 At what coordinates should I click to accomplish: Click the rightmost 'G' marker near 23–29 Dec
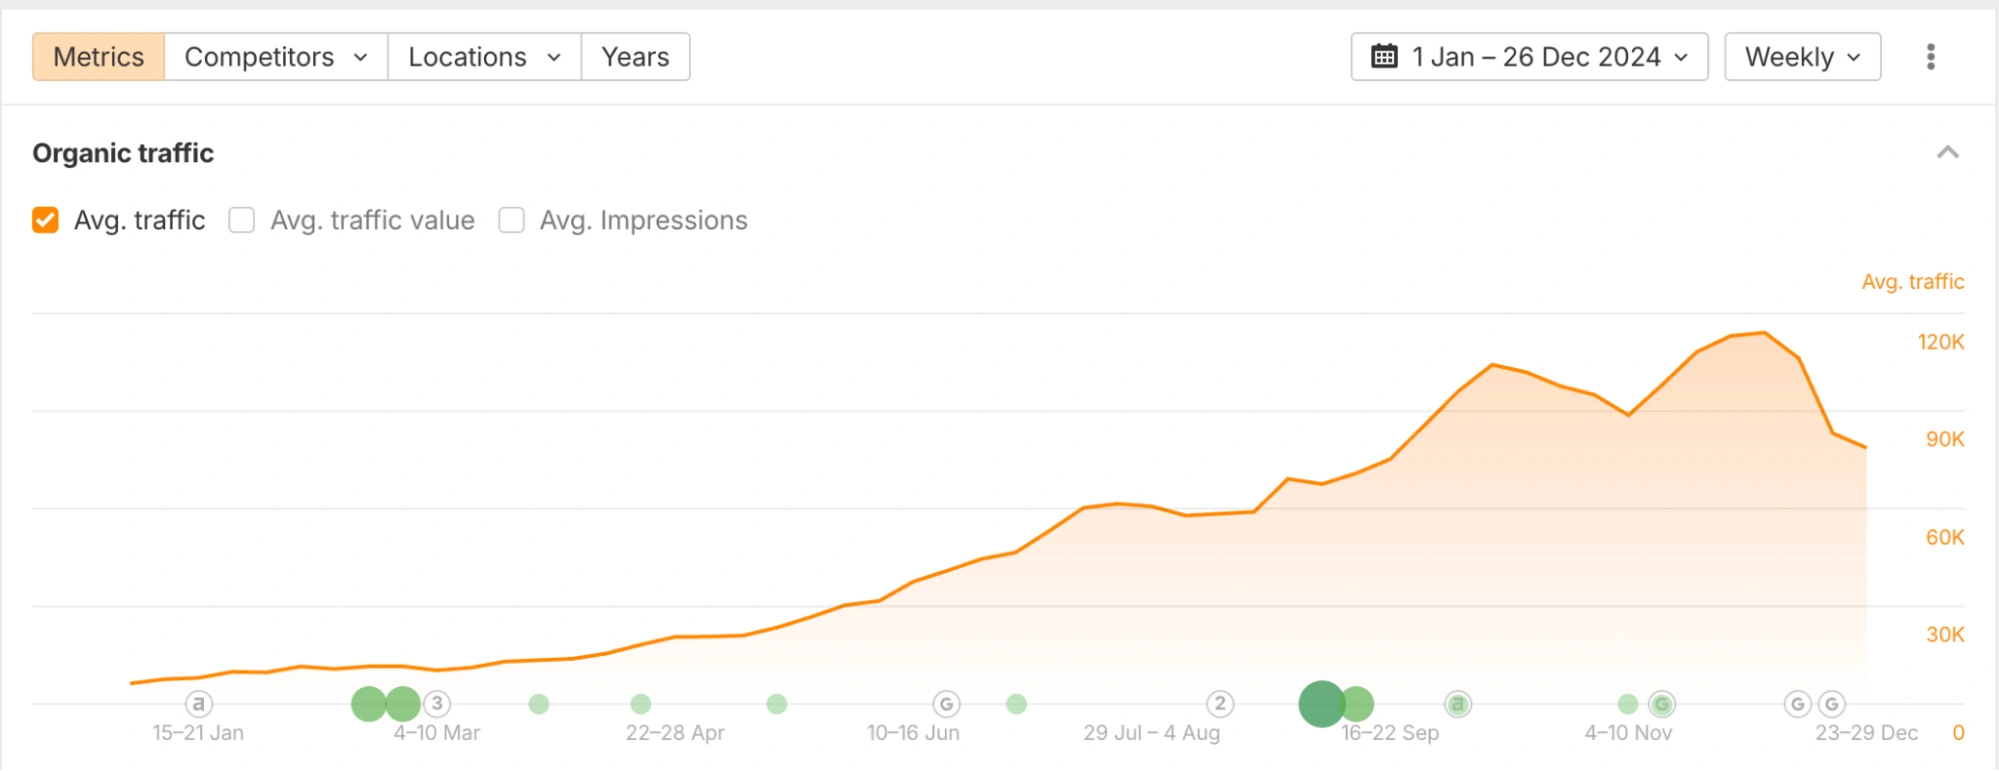tap(1831, 704)
